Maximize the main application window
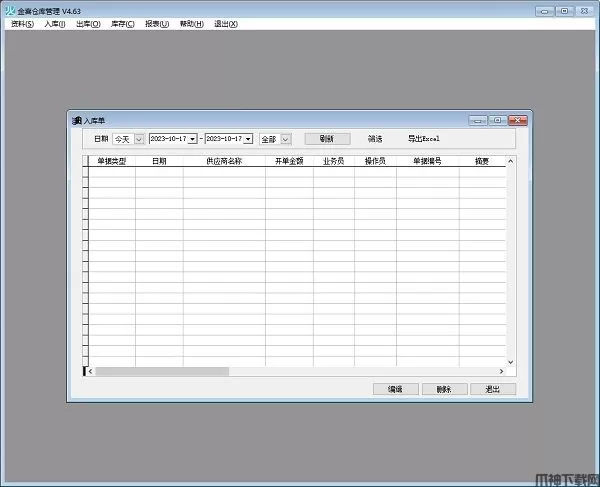 [x=564, y=11]
